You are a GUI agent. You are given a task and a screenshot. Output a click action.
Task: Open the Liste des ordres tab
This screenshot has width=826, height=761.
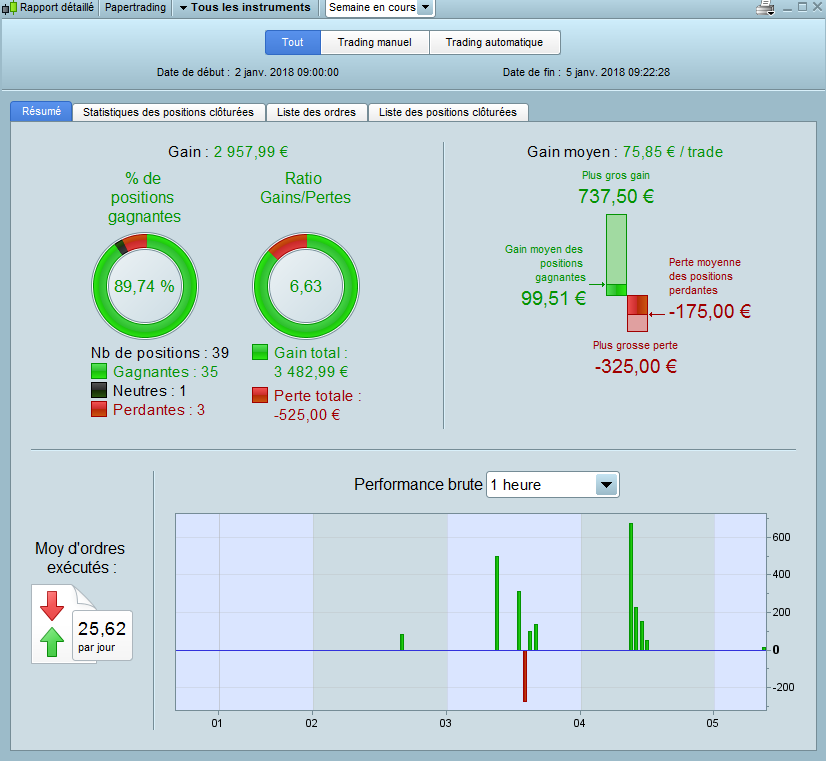(x=317, y=112)
